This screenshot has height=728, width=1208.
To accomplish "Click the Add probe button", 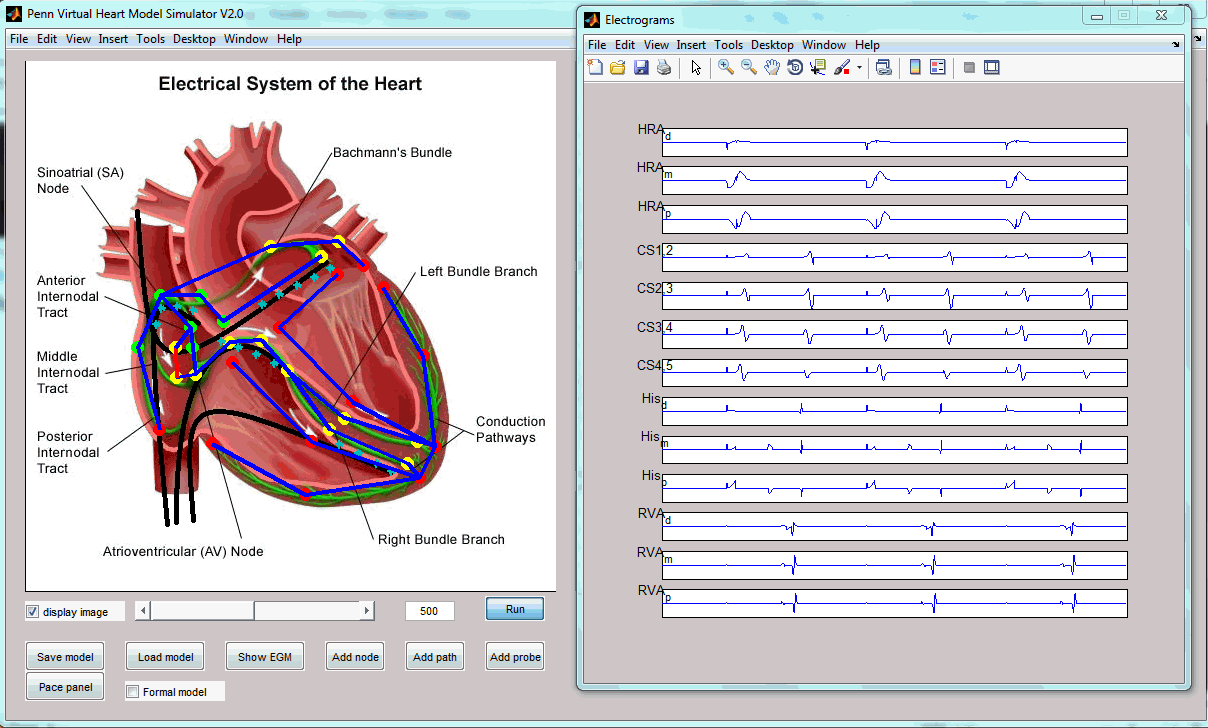I will click(x=515, y=657).
